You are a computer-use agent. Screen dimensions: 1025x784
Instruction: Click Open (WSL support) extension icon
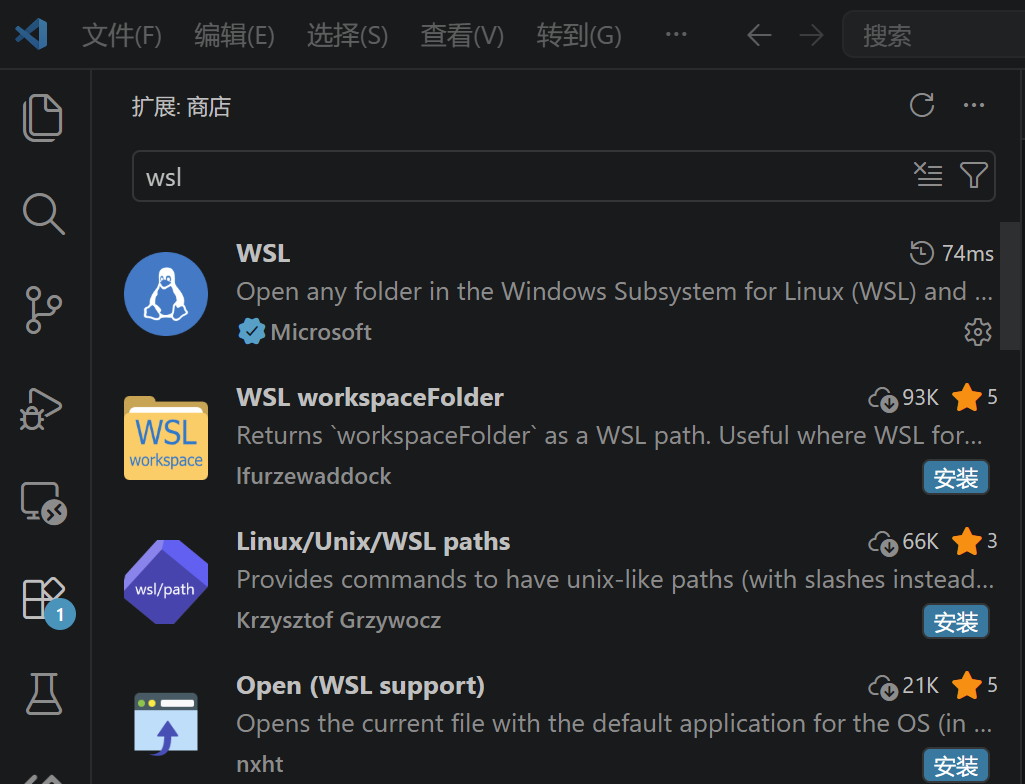point(166,724)
